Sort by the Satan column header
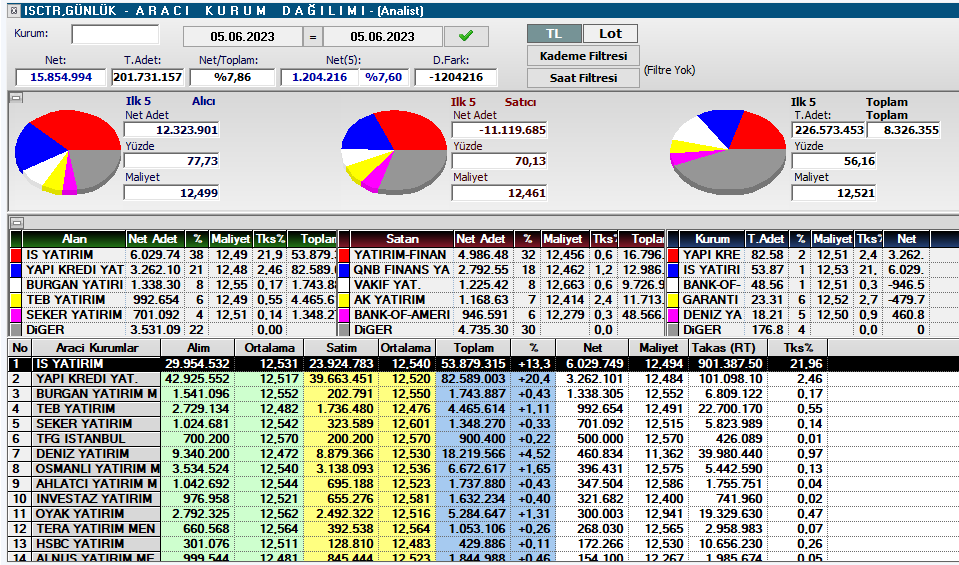Image resolution: width=959 pixels, height=565 pixels. click(402, 238)
